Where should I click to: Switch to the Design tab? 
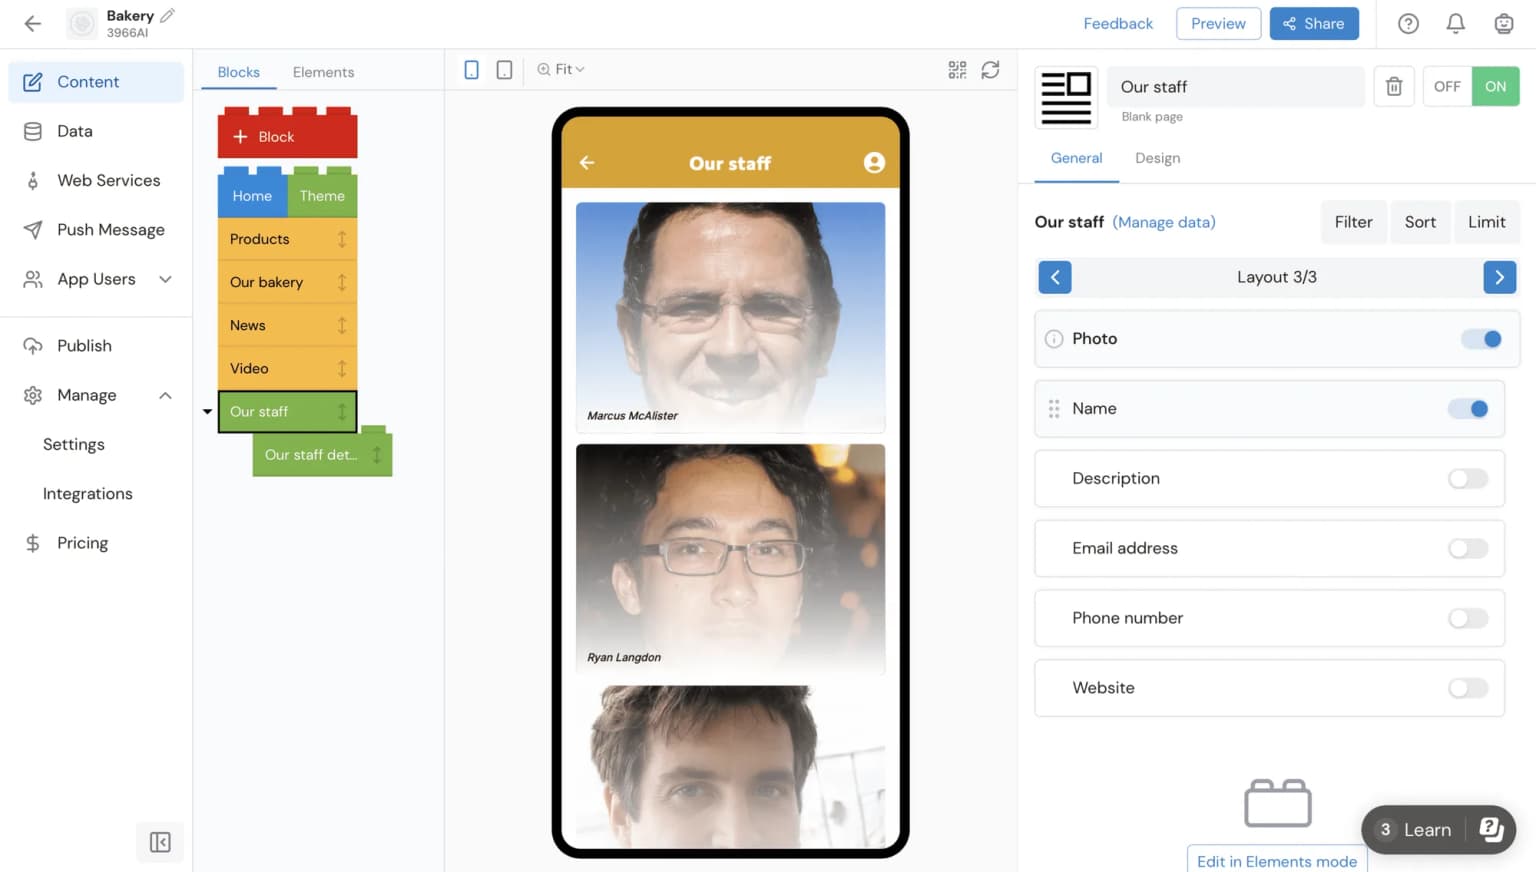tap(1157, 158)
